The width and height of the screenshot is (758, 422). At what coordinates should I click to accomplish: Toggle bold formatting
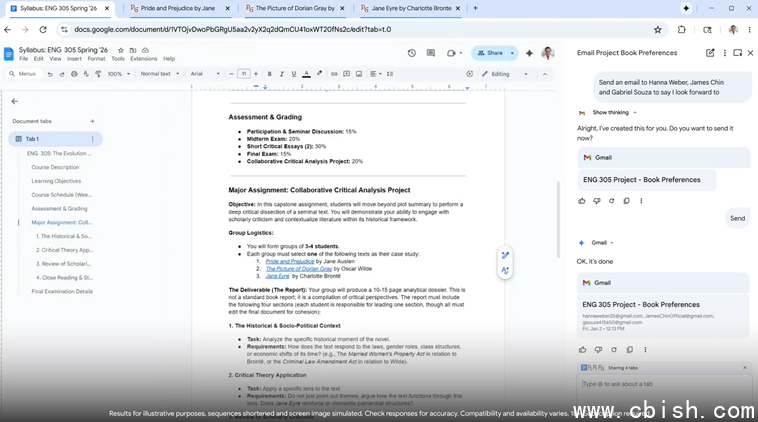[x=269, y=74]
